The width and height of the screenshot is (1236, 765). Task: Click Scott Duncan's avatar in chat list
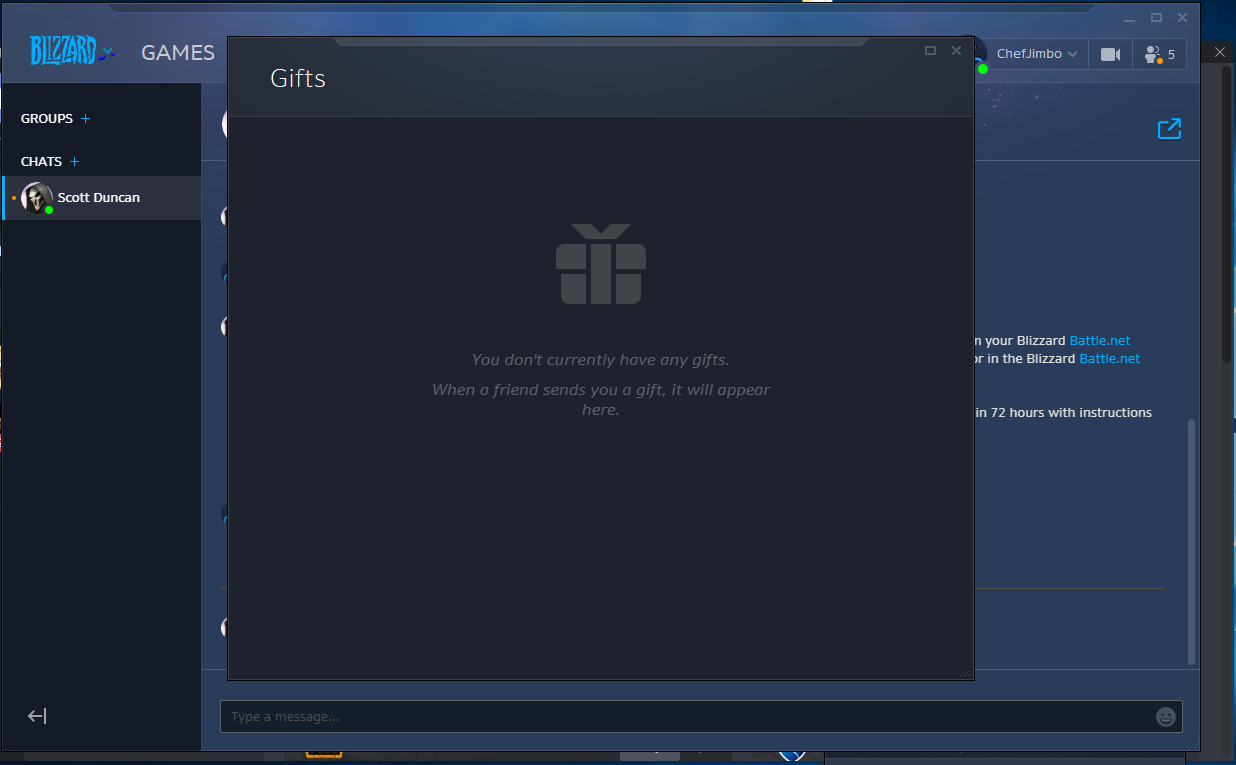(x=37, y=198)
